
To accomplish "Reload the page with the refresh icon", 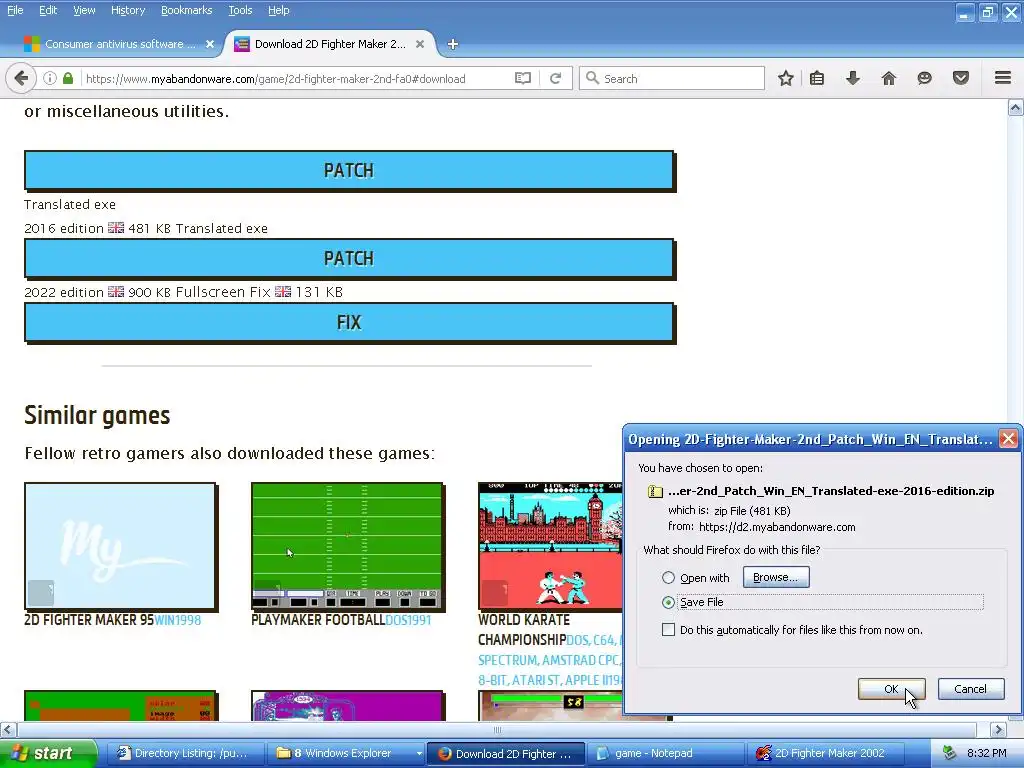I will 556,78.
